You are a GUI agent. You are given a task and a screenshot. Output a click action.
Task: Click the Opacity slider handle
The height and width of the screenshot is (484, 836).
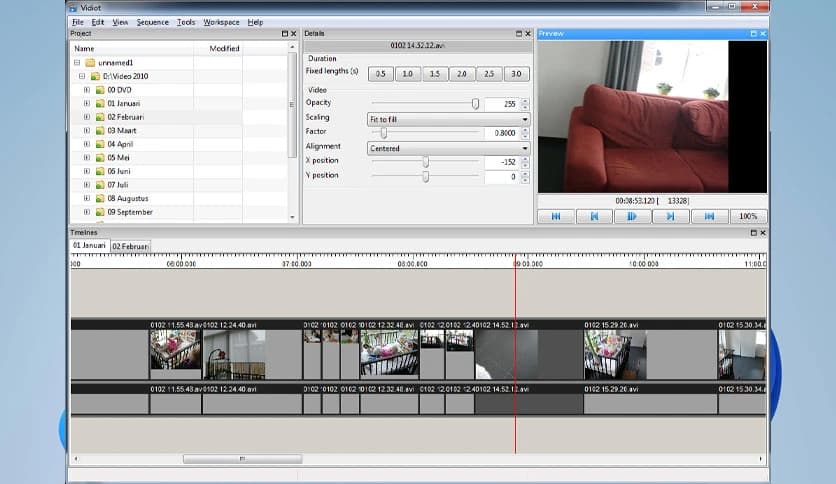475,103
